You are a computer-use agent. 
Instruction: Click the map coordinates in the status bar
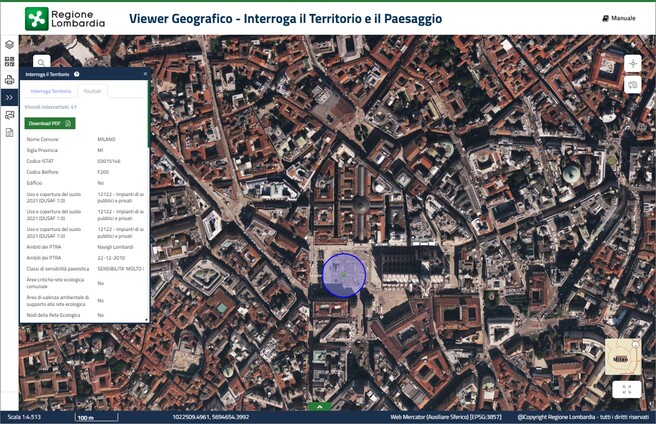[210, 417]
